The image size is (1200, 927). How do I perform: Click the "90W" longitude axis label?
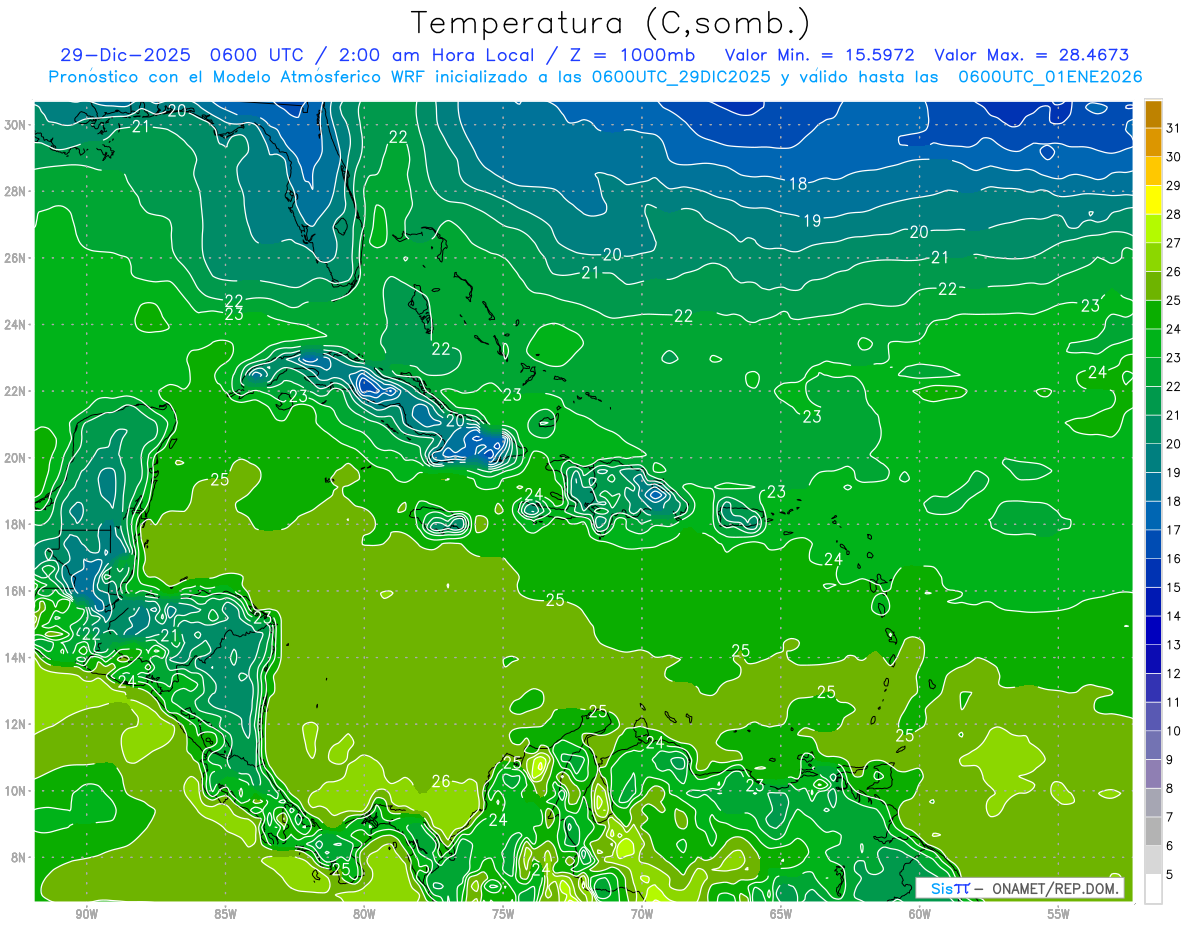point(87,914)
